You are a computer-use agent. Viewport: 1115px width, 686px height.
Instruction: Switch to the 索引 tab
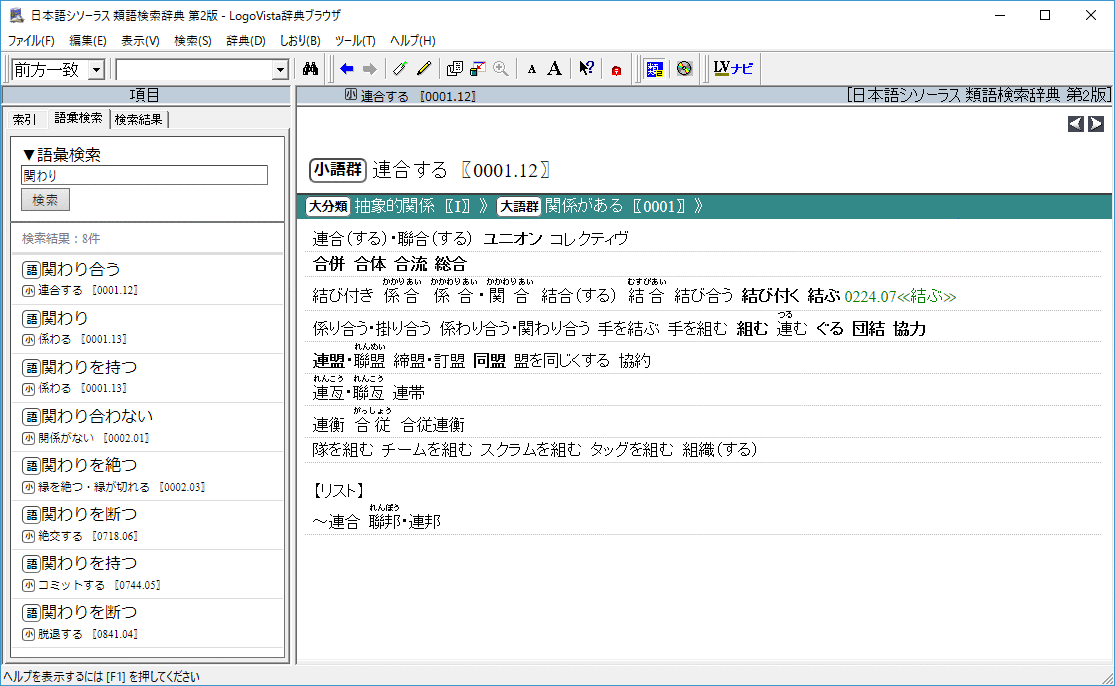coord(24,119)
